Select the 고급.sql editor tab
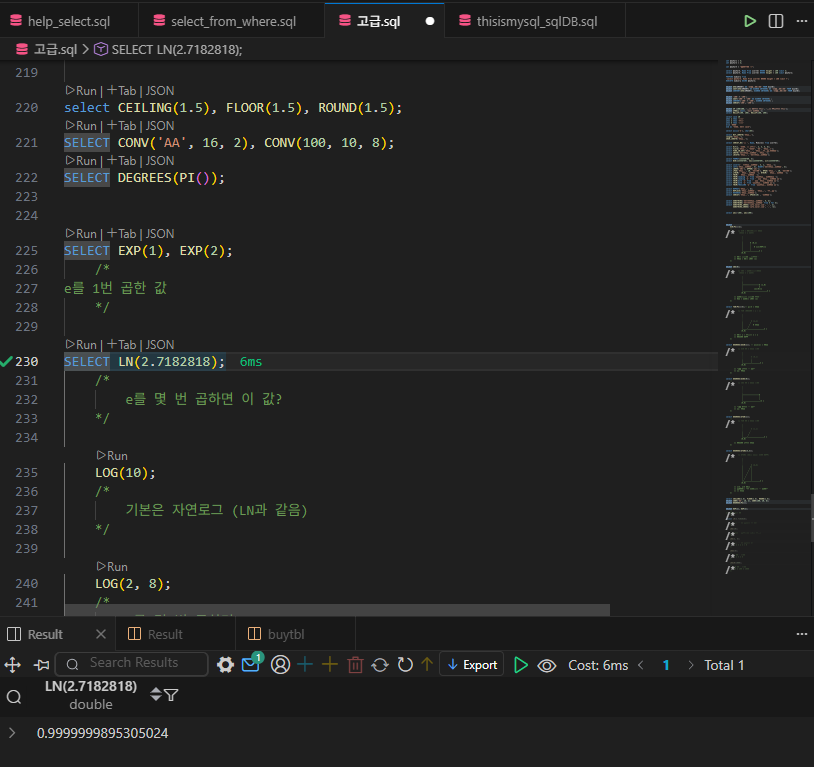This screenshot has width=814, height=767. 378,21
